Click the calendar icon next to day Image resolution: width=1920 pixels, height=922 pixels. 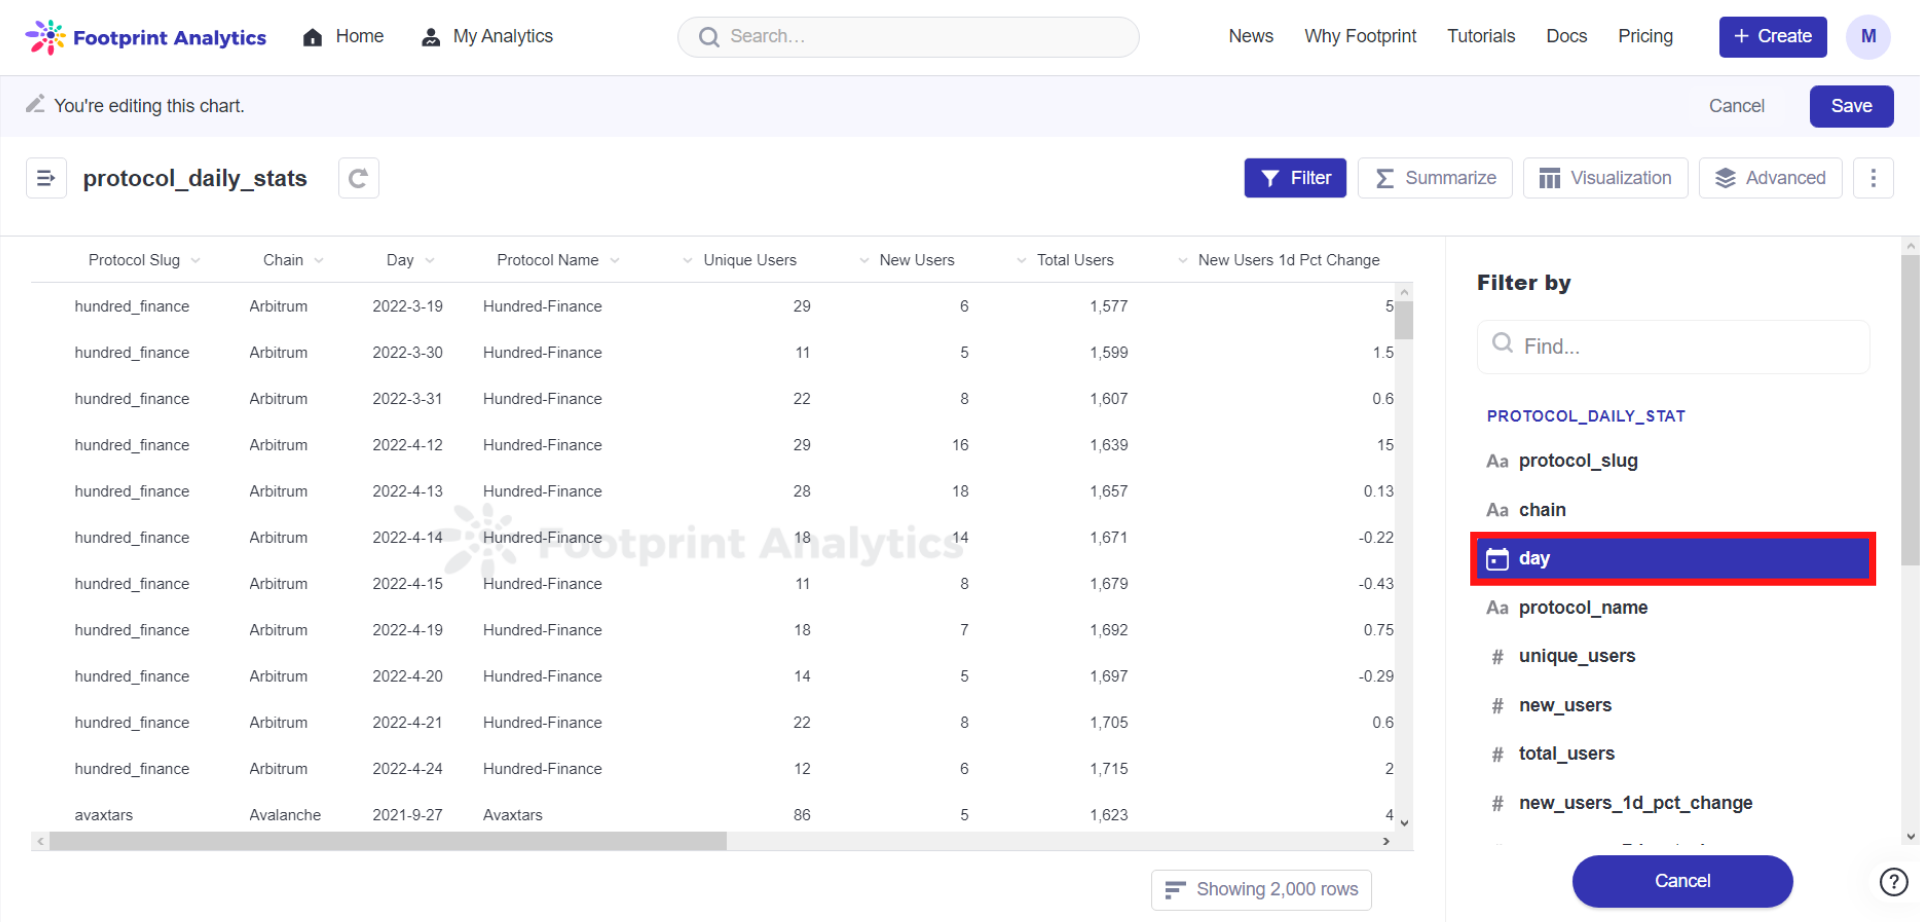[1497, 559]
